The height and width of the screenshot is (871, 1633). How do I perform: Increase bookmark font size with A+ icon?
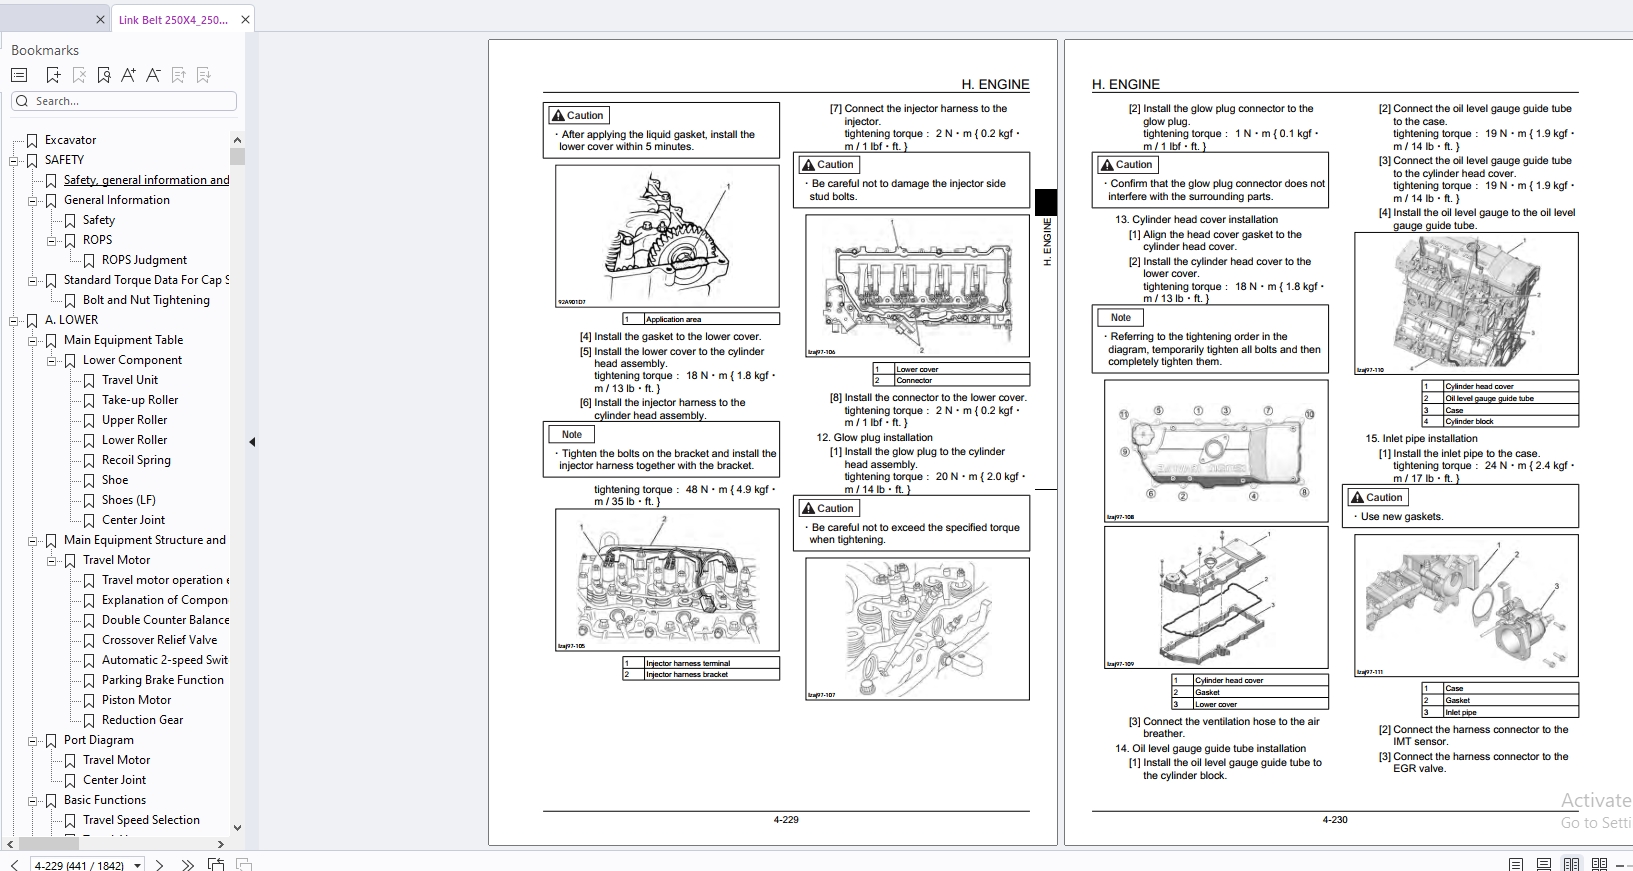point(128,75)
